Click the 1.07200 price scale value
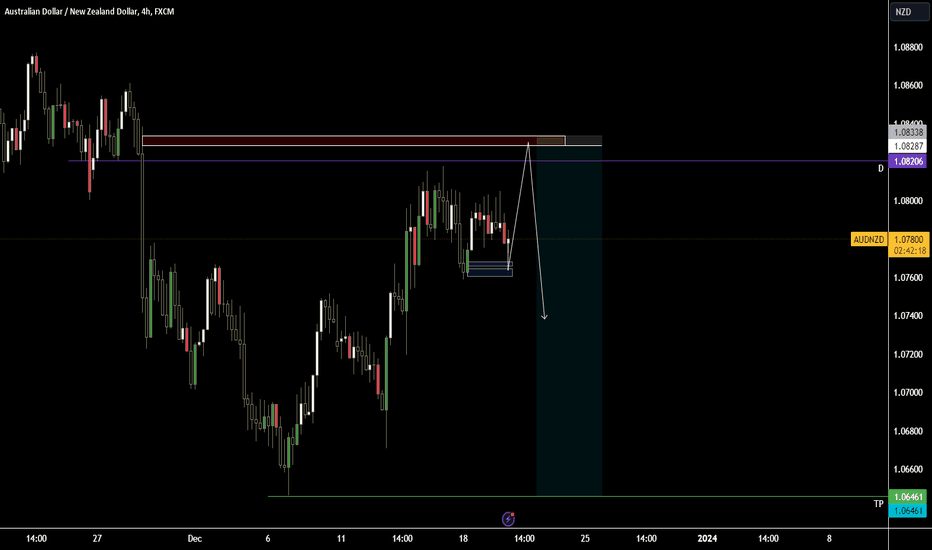 908,354
